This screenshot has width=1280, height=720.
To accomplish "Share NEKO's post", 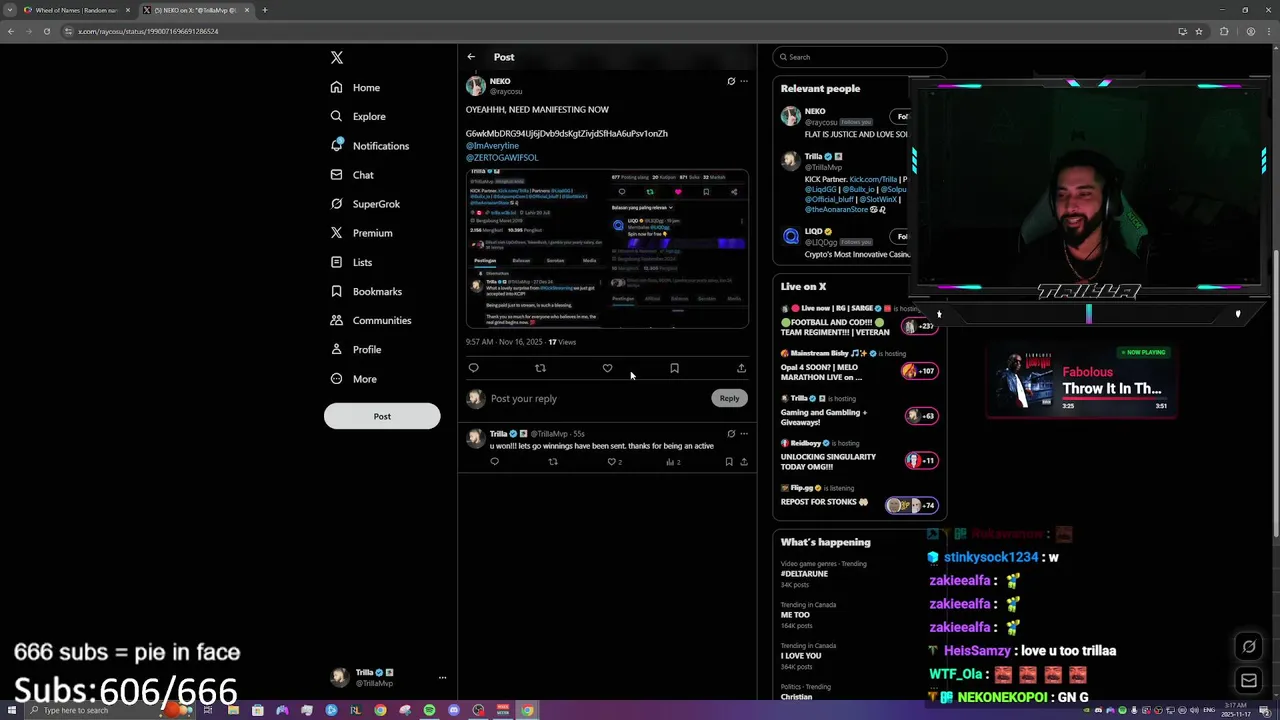I will point(741,368).
